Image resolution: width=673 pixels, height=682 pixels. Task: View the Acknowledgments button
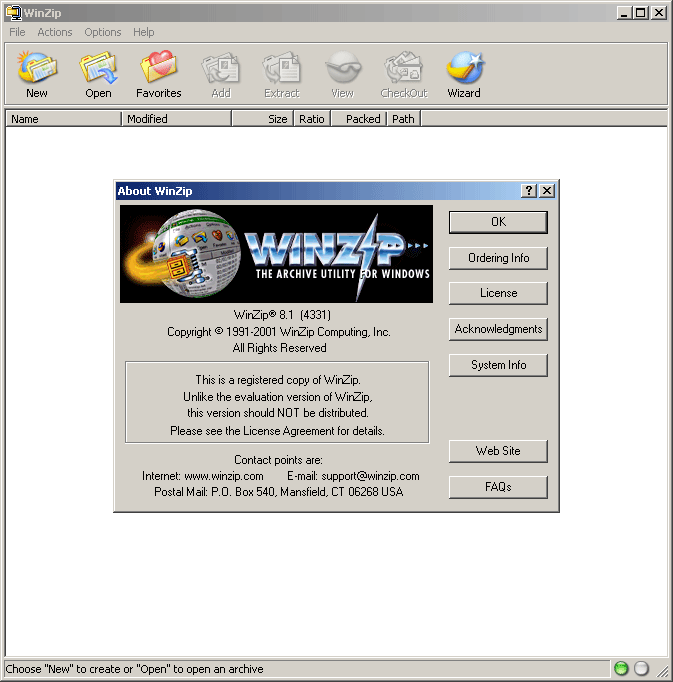pyautogui.click(x=498, y=329)
